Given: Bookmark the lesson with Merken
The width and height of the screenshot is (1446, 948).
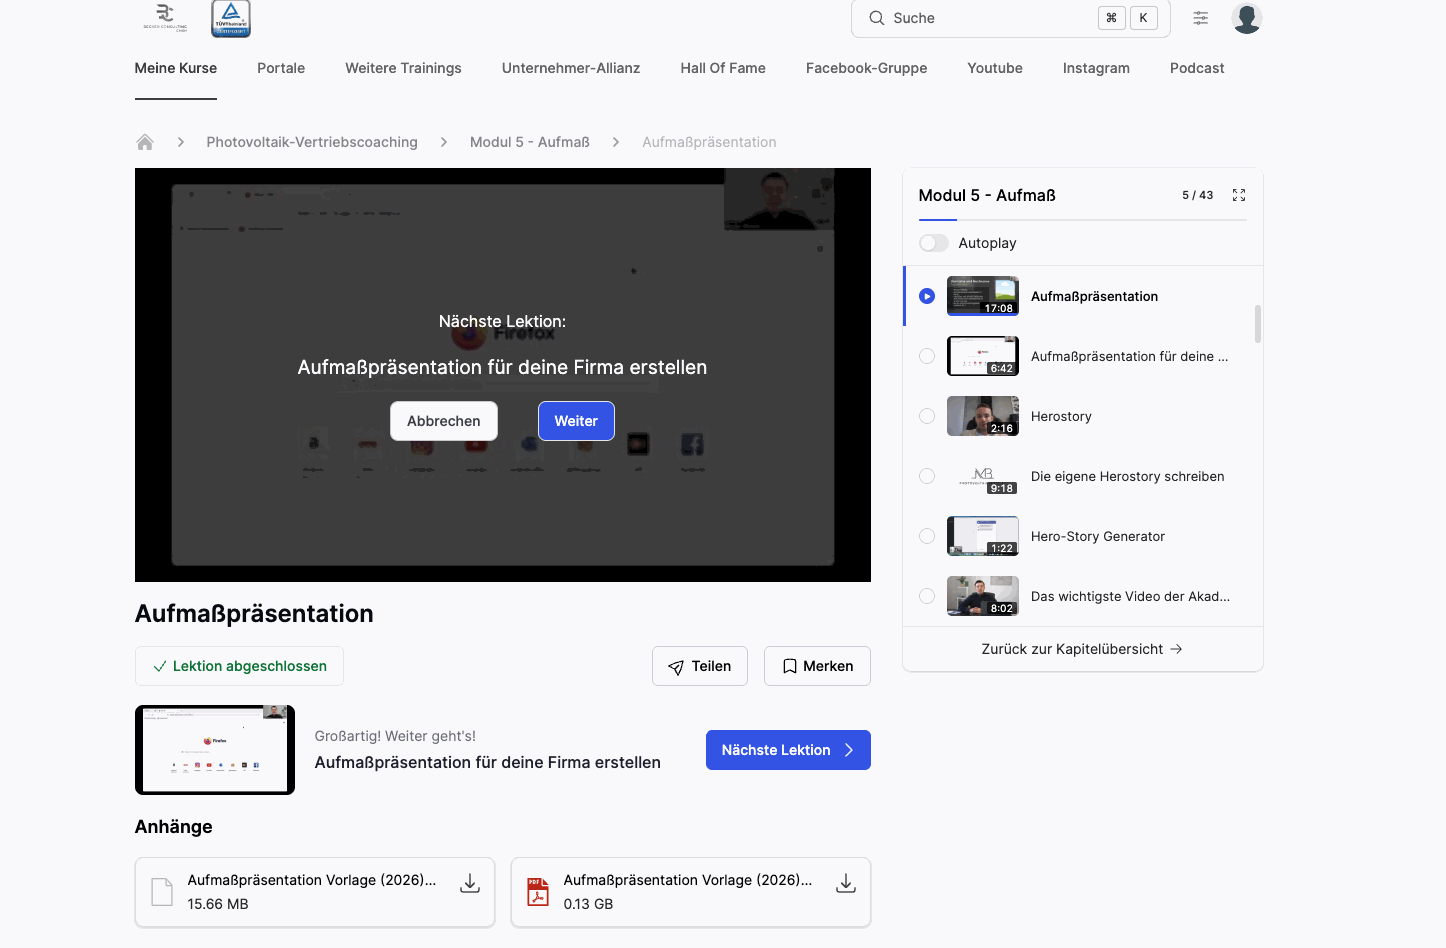Looking at the screenshot, I should tap(817, 666).
